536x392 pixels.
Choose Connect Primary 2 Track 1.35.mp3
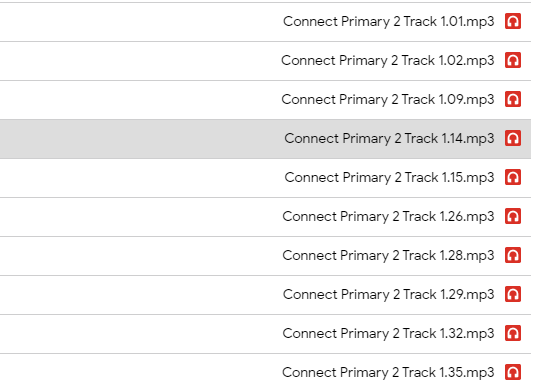pyautogui.click(x=388, y=373)
